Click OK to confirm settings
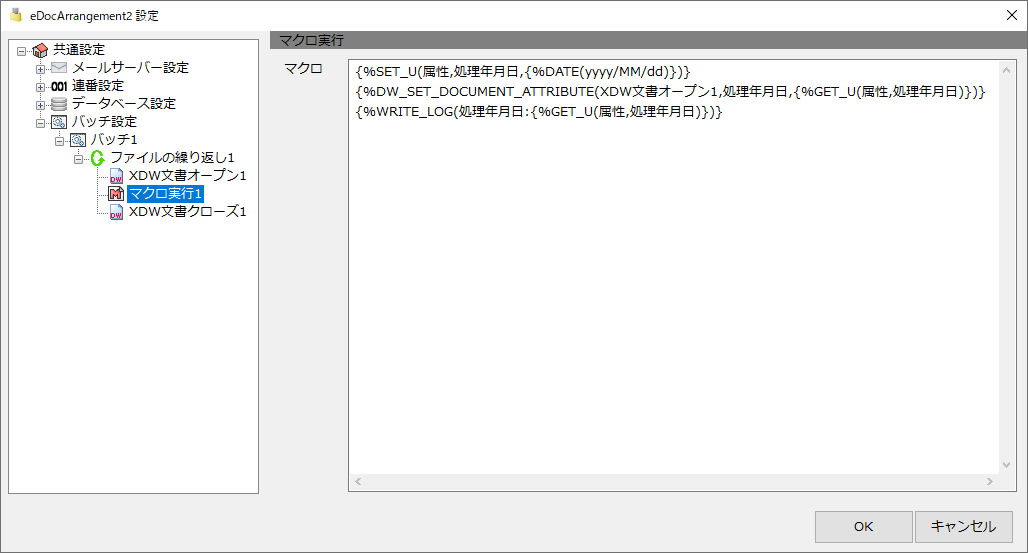Viewport: 1028px width, 553px height. click(863, 527)
